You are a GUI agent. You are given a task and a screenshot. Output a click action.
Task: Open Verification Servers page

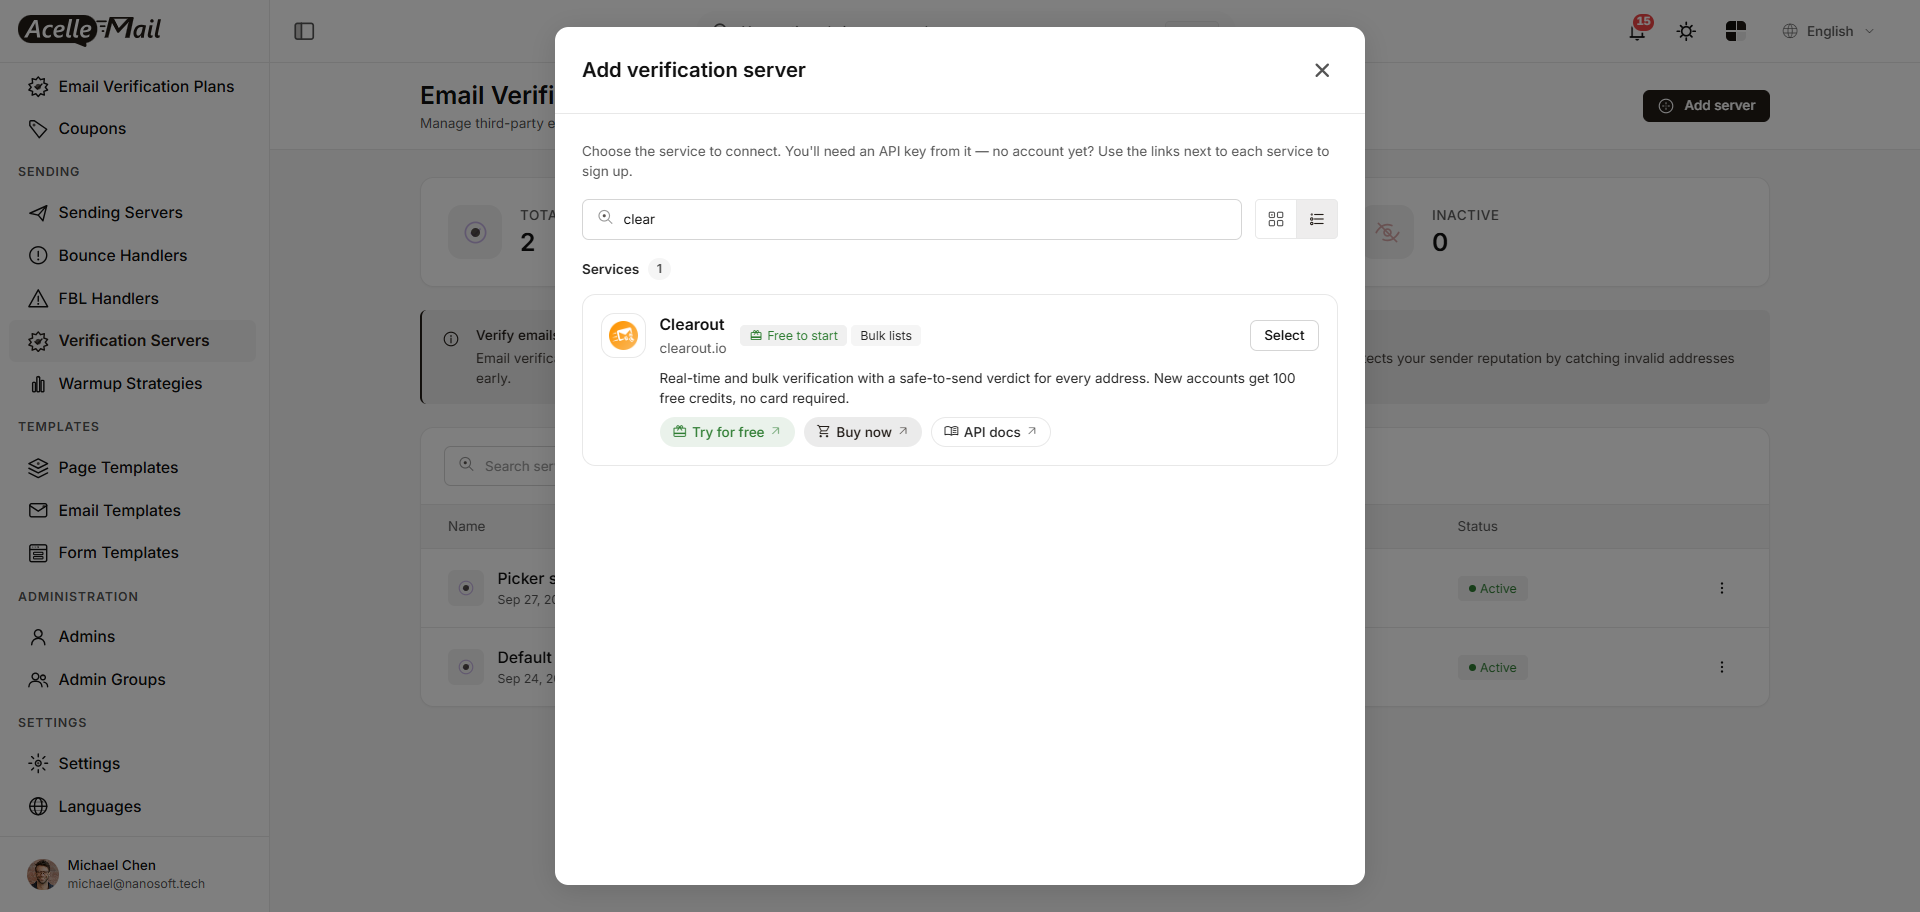point(132,341)
